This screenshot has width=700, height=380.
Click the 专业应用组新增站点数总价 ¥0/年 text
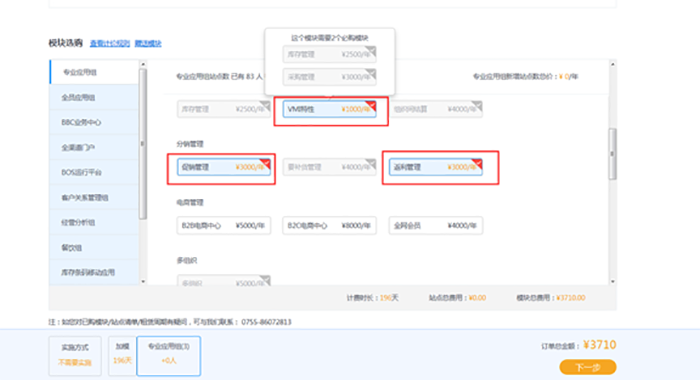(525, 76)
